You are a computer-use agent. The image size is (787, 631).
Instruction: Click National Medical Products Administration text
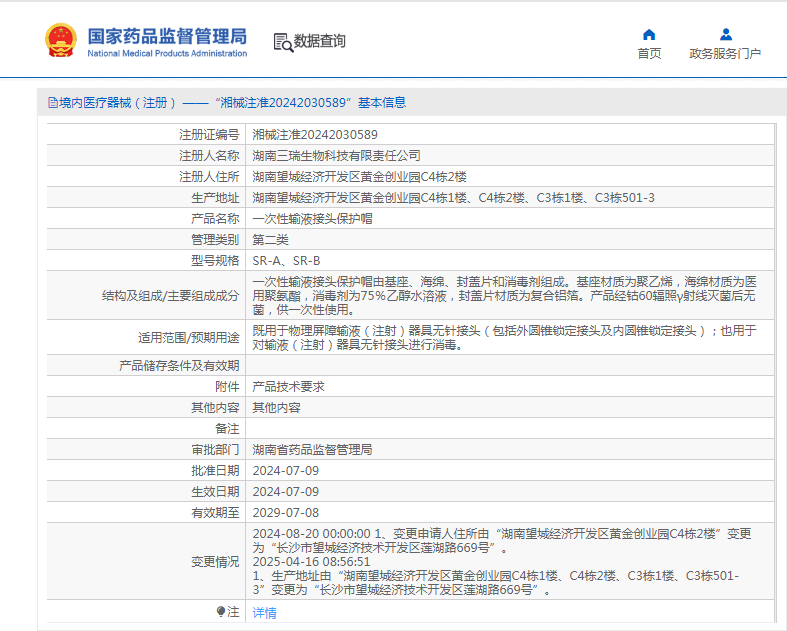167,53
